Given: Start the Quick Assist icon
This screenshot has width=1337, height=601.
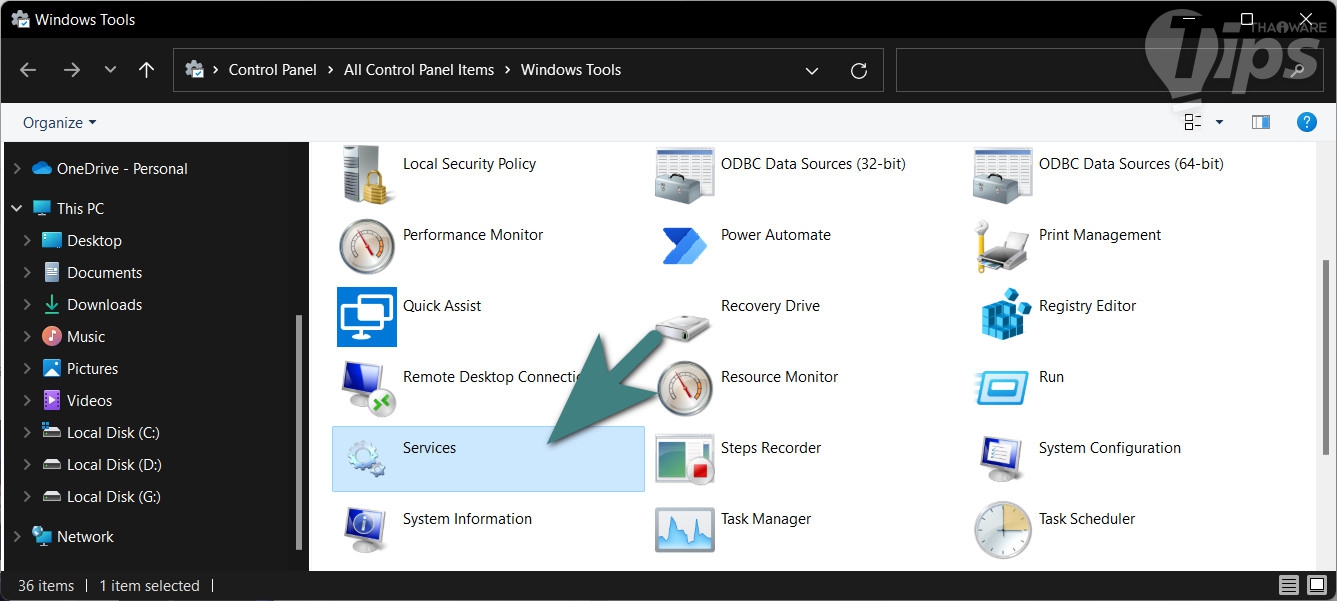Looking at the screenshot, I should coord(367,317).
